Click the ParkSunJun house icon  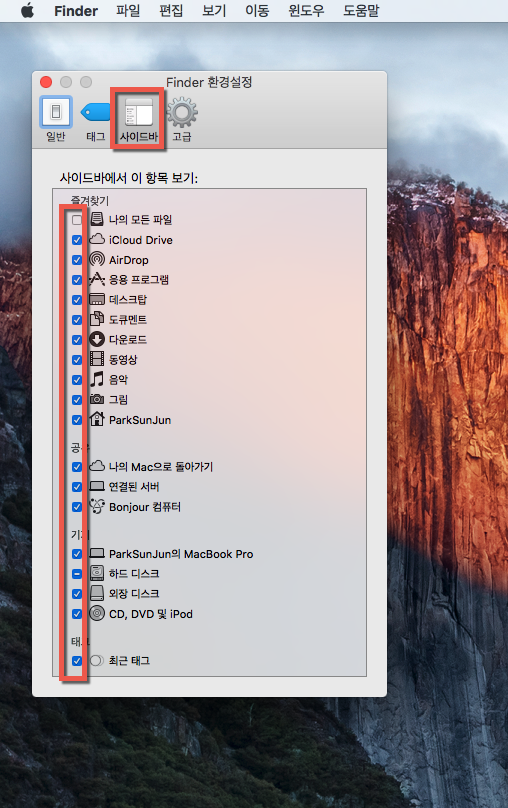click(97, 419)
